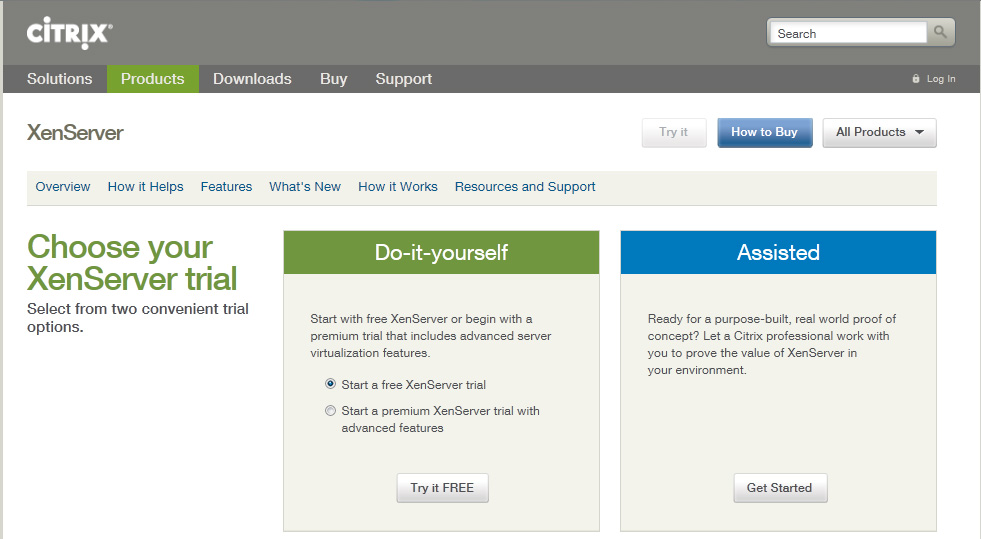Click the 'Ready for a purpose-built' paragraph
This screenshot has height=539, width=981.
pyautogui.click(x=771, y=345)
